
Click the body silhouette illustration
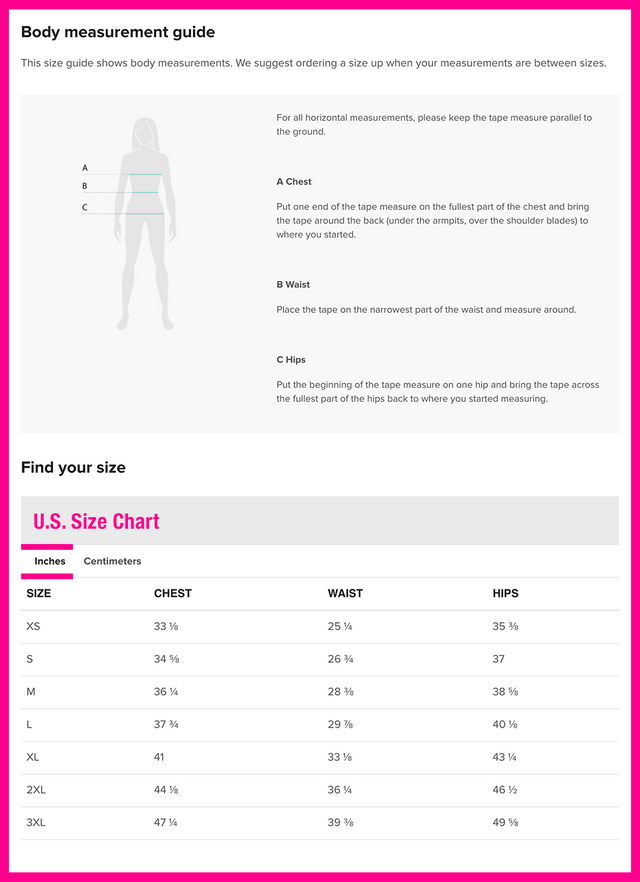tap(145, 223)
